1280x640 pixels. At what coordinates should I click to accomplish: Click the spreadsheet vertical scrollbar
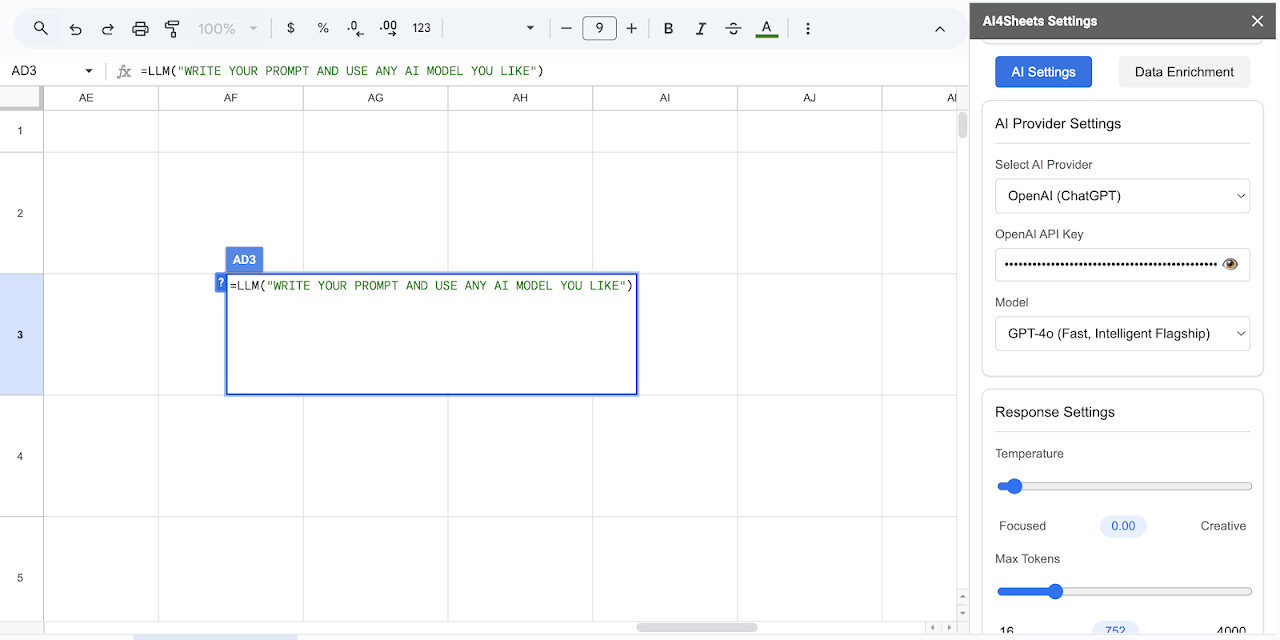coord(963,125)
